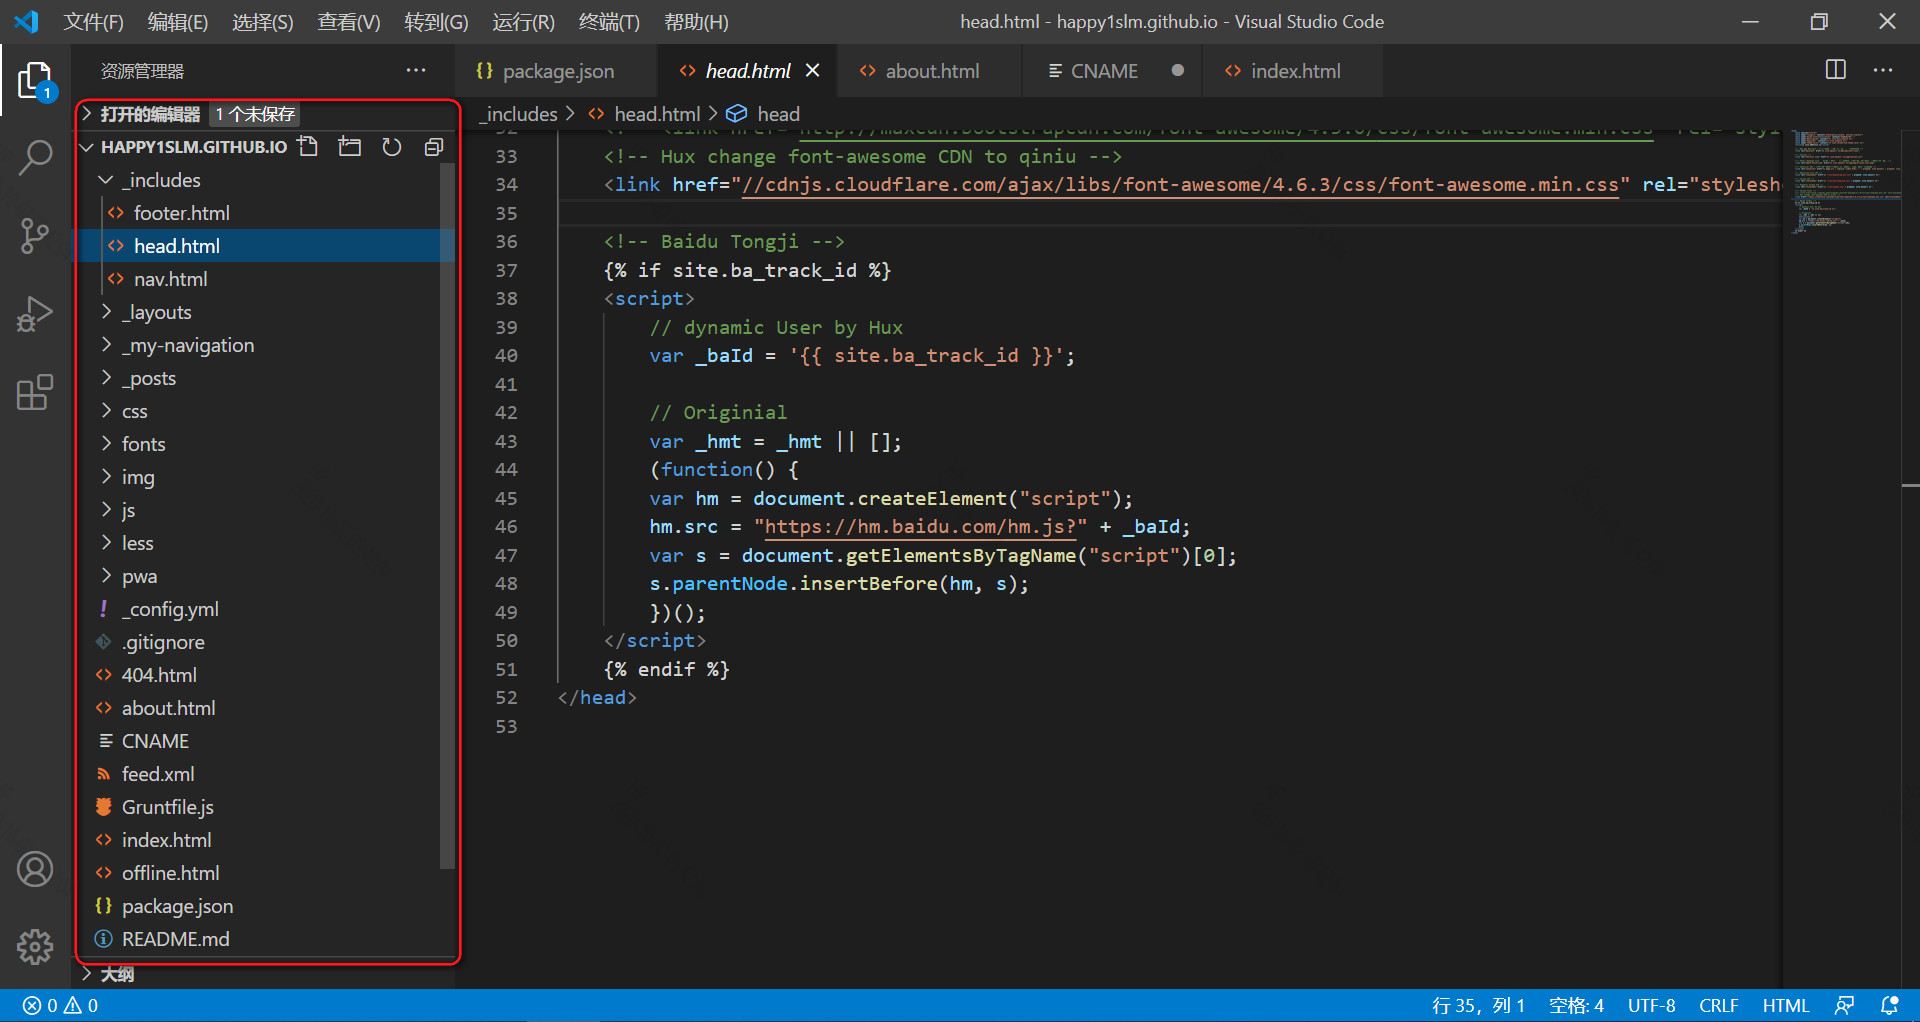Open .gitignore in the file tree
The width and height of the screenshot is (1920, 1022).
tap(164, 642)
